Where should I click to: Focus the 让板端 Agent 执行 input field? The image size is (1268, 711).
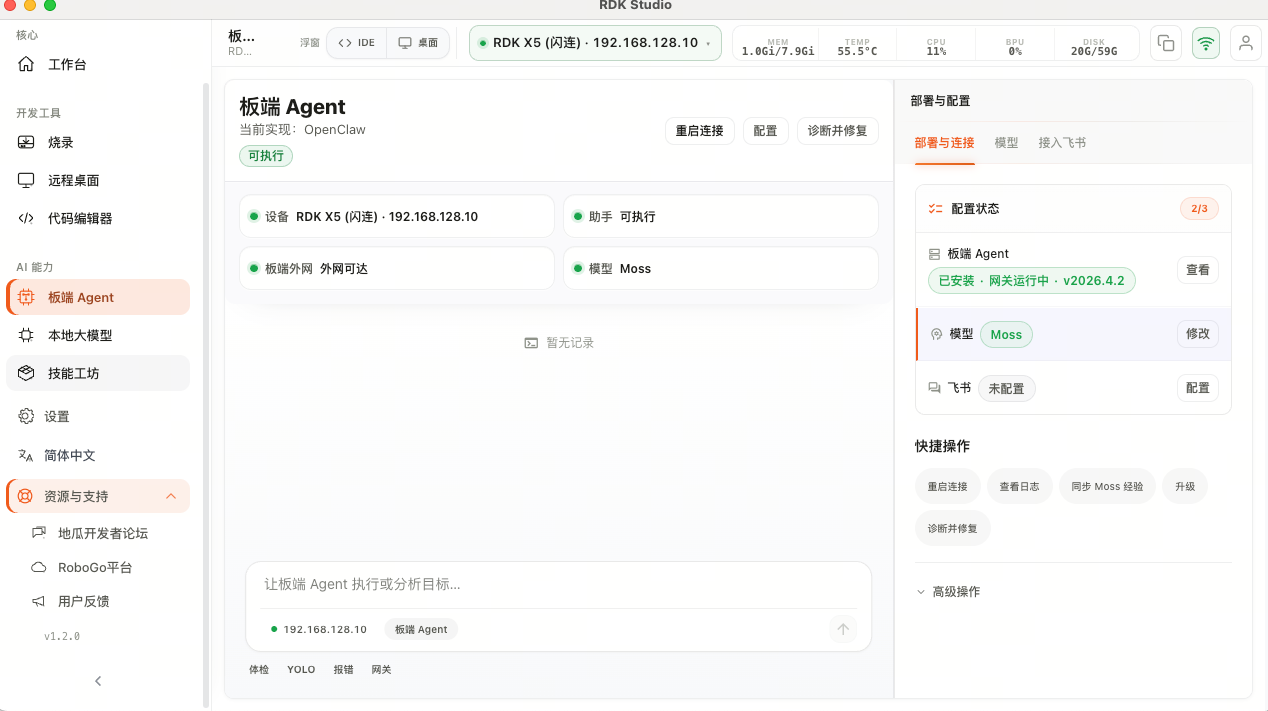click(558, 584)
